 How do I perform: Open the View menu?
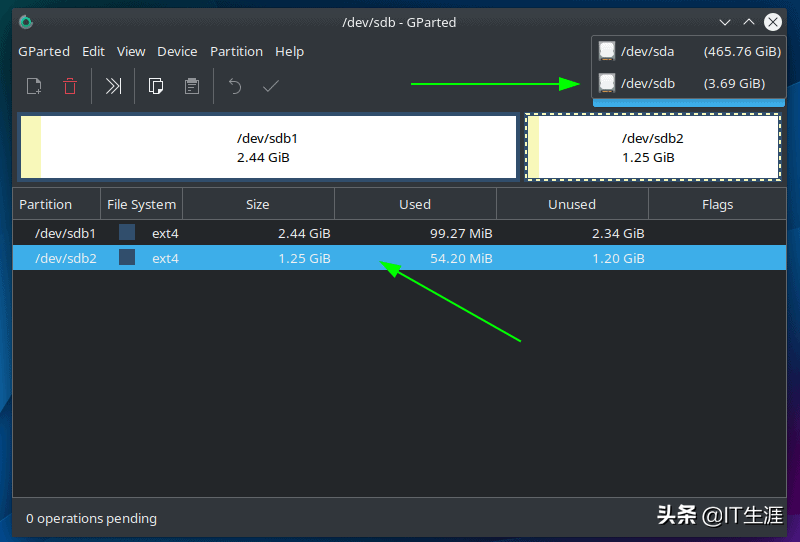click(x=131, y=51)
